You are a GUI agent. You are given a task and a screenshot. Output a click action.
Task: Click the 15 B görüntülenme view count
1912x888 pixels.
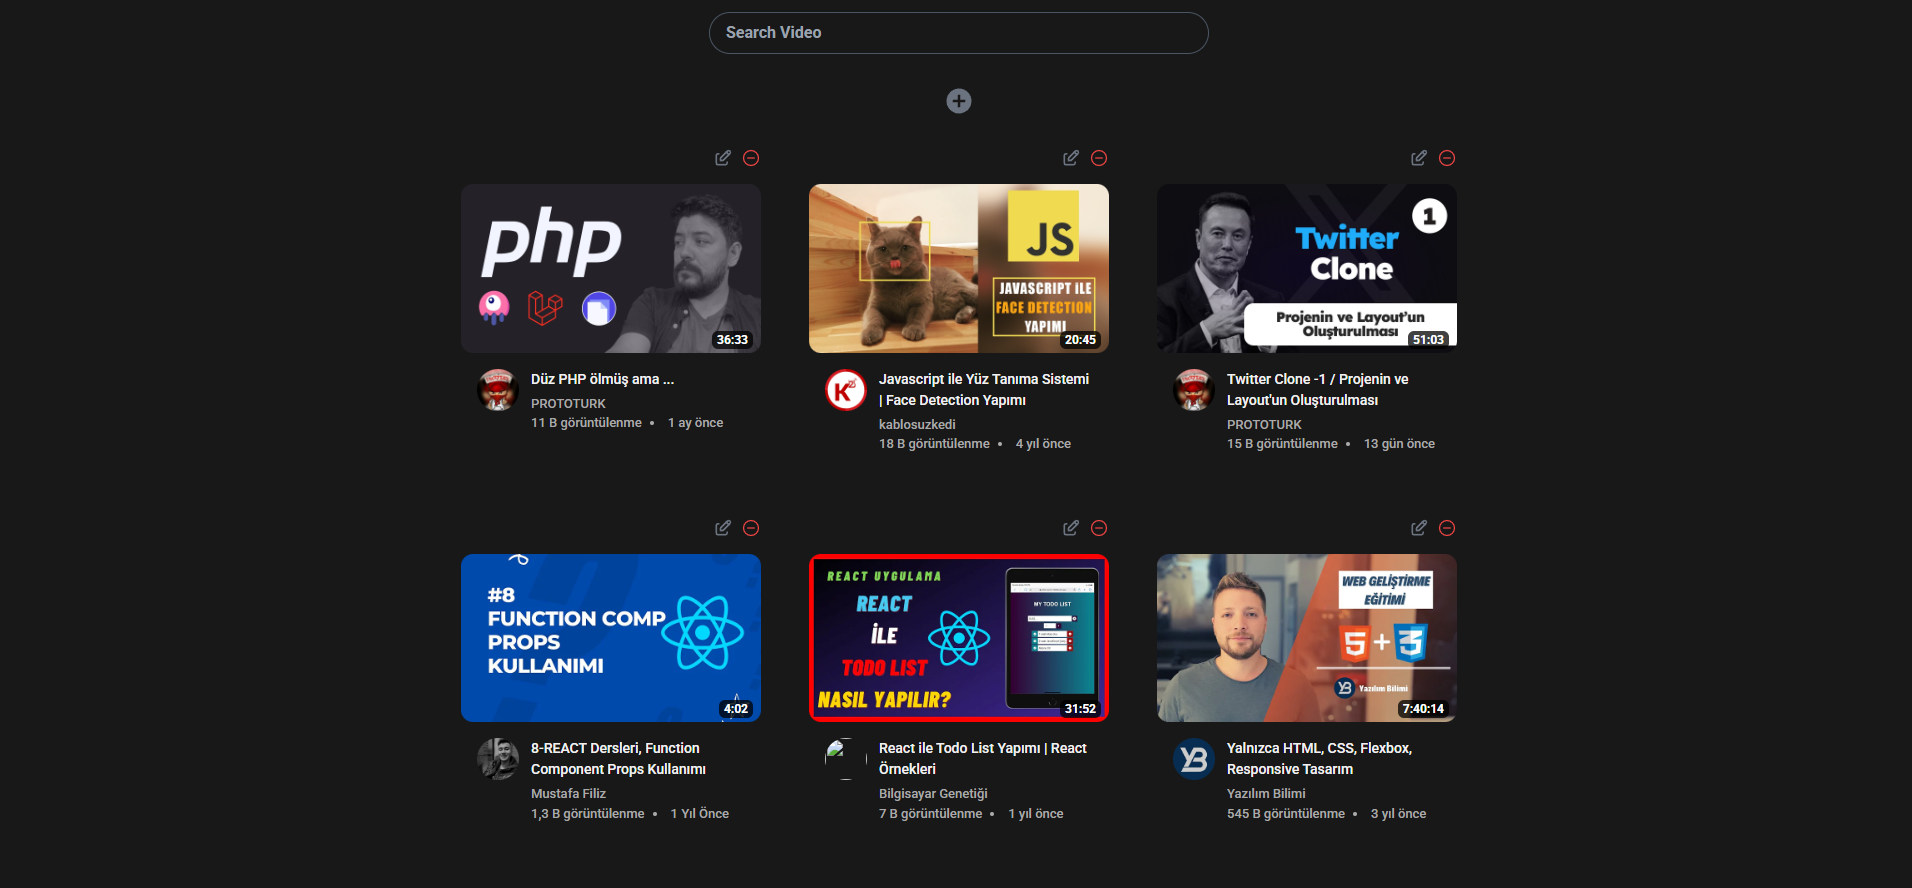(x=1282, y=444)
